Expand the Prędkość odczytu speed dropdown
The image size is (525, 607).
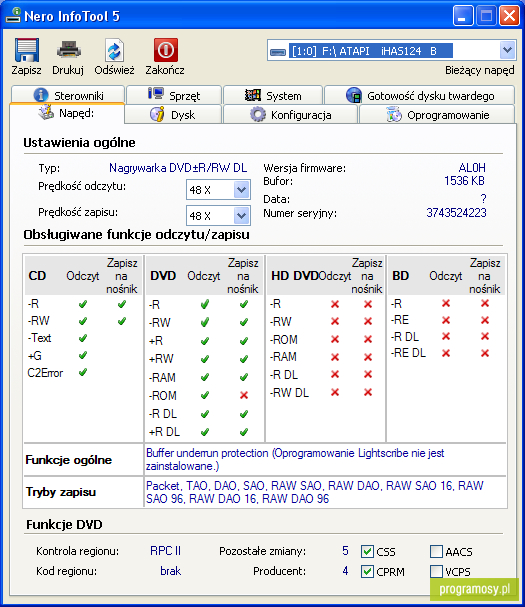coord(242,190)
